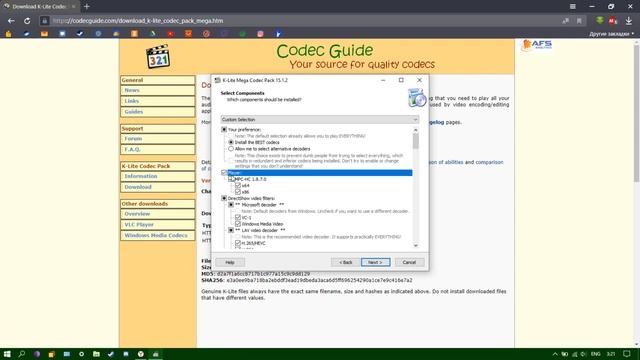The image size is (640, 360).
Task: Click the installer disc icon in header
Action: pos(417,98)
